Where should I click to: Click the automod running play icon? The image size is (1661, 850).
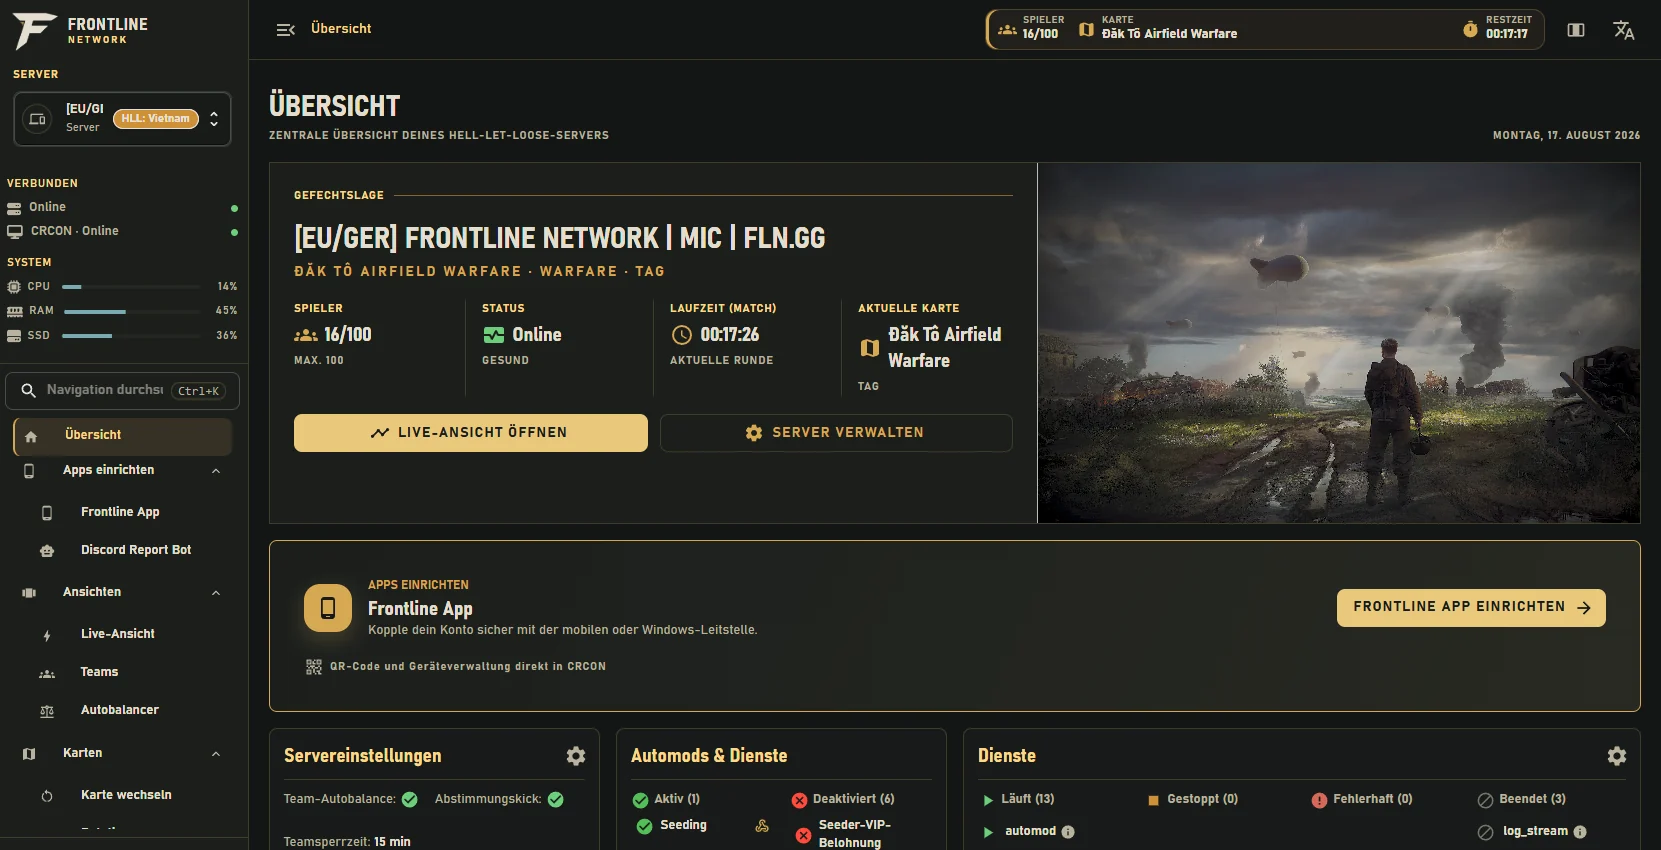pyautogui.click(x=988, y=832)
